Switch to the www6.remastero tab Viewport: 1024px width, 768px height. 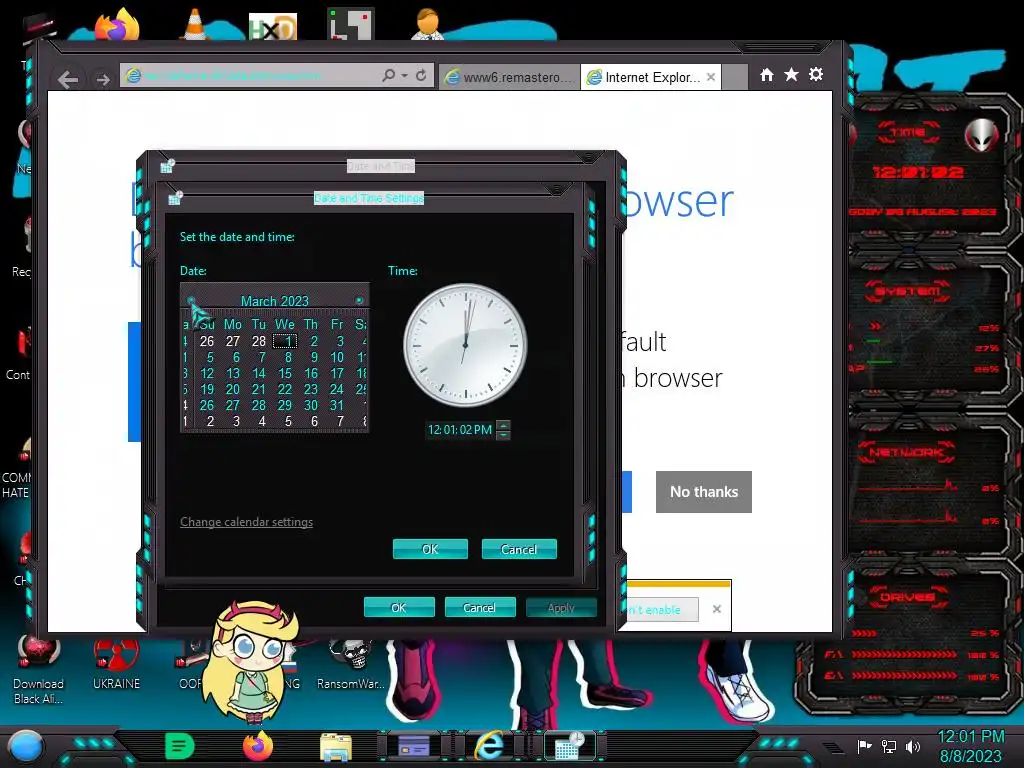tap(509, 77)
